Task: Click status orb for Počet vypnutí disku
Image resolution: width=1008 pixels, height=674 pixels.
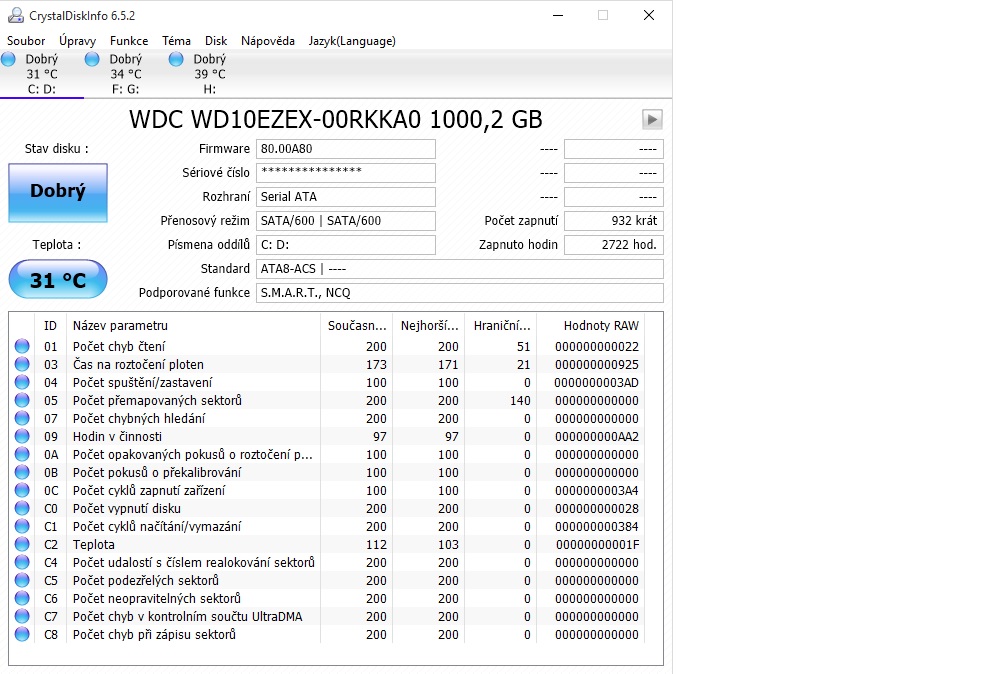Action: coord(22,508)
